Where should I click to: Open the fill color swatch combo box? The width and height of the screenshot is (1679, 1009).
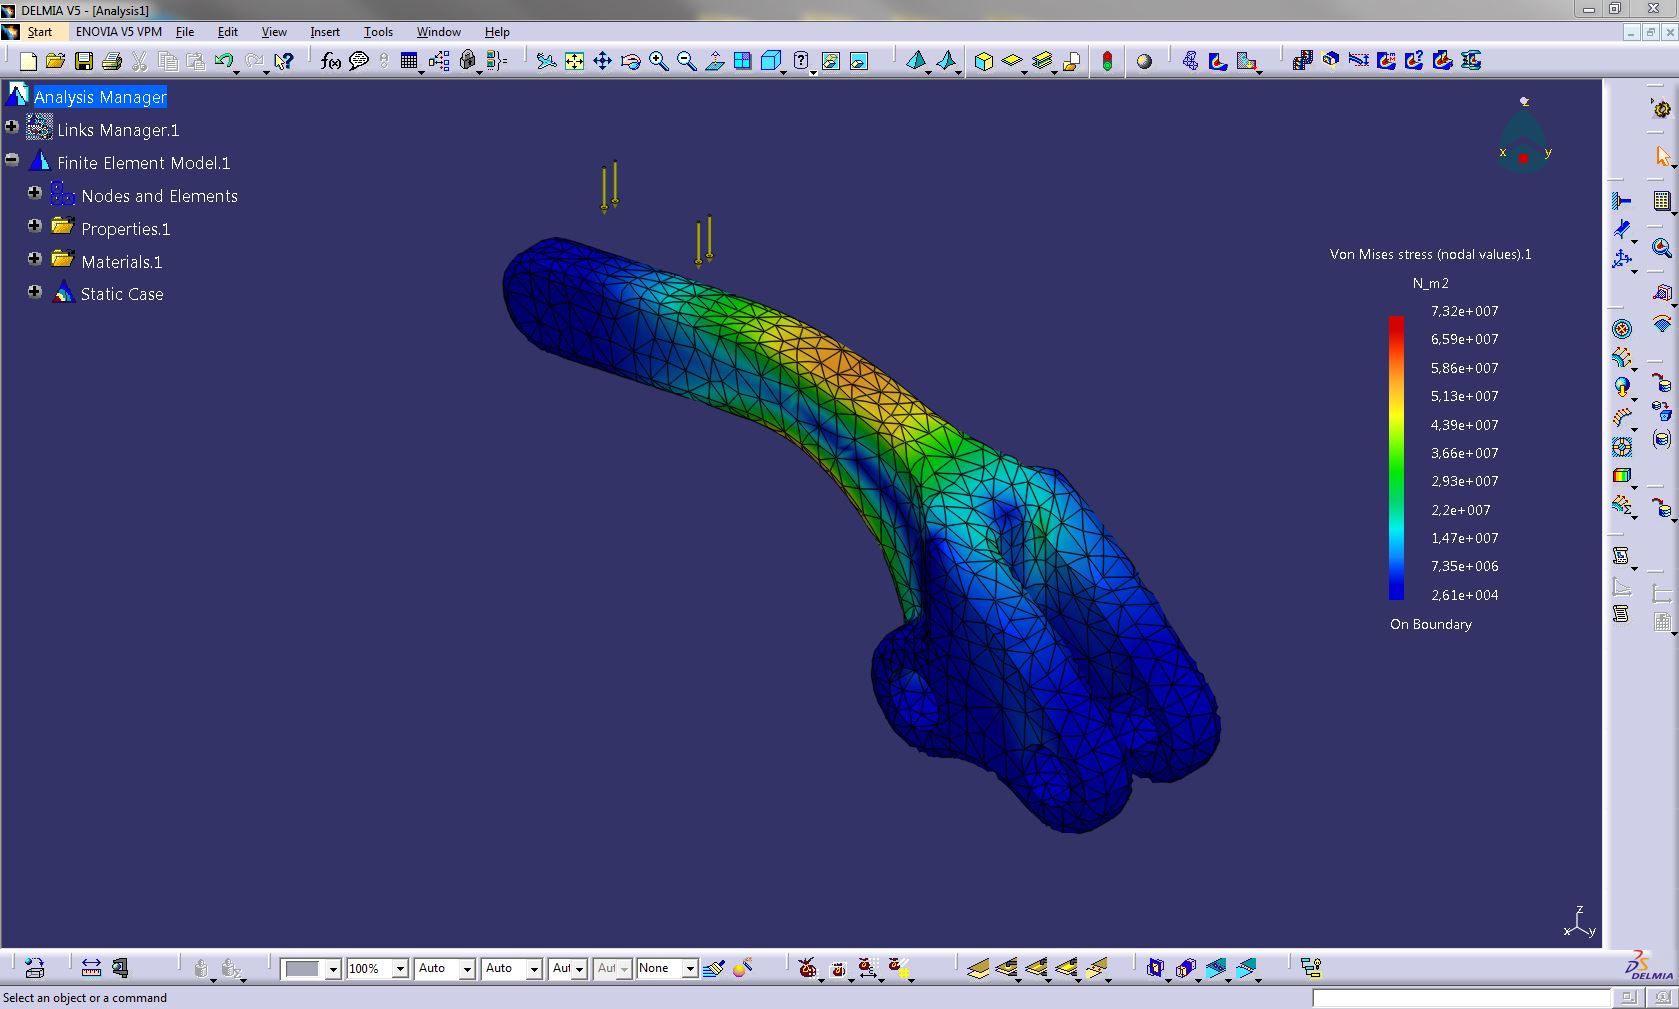tap(311, 969)
